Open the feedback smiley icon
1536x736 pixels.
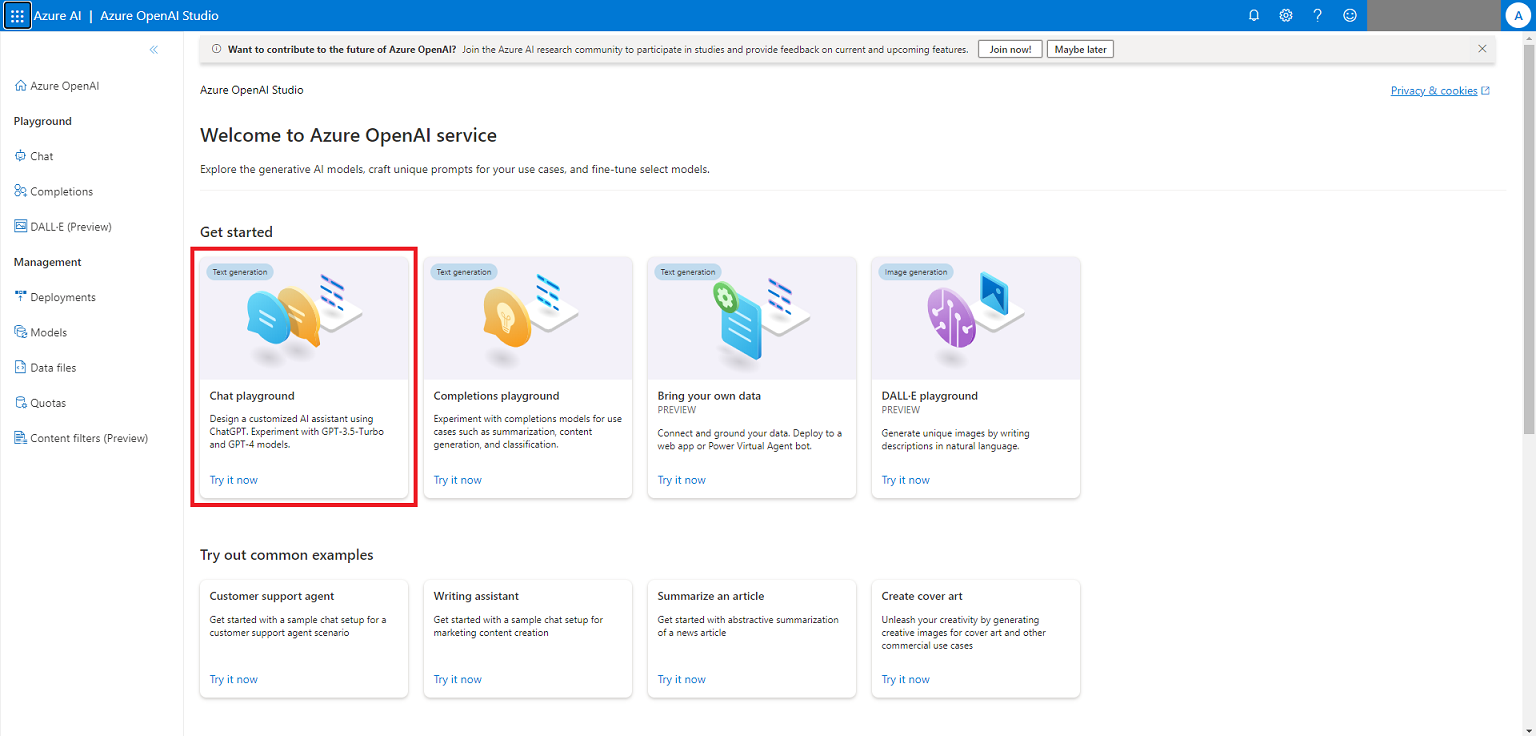1350,16
